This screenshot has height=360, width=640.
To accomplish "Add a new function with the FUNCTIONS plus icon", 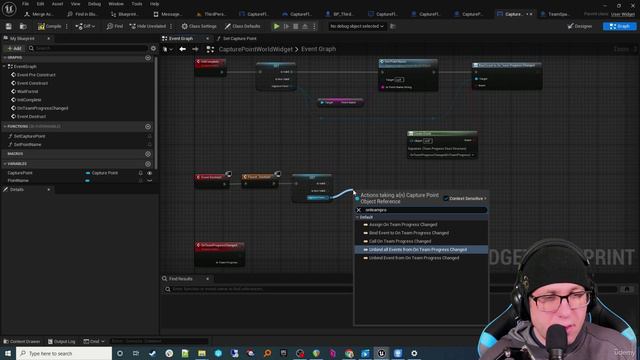I will pos(148,127).
